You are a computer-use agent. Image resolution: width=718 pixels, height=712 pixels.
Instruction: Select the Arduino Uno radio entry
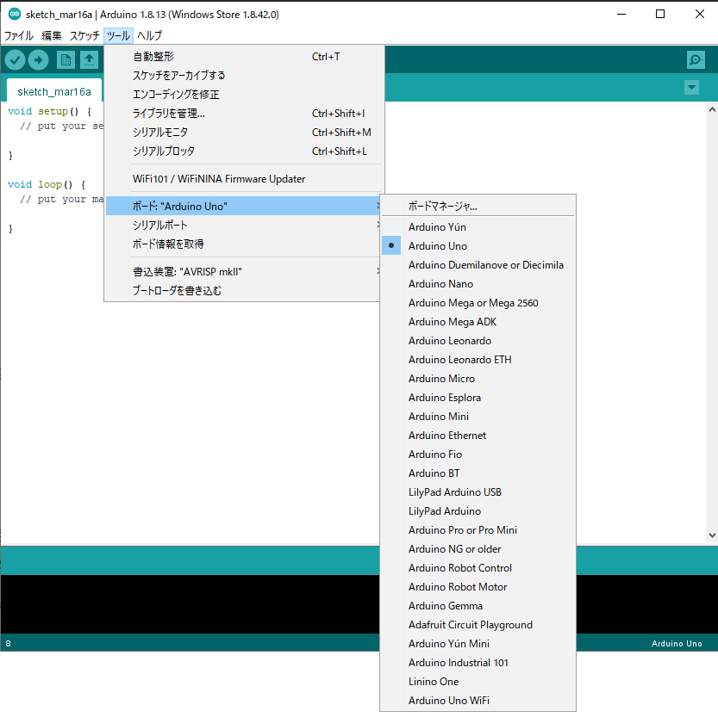(x=478, y=246)
